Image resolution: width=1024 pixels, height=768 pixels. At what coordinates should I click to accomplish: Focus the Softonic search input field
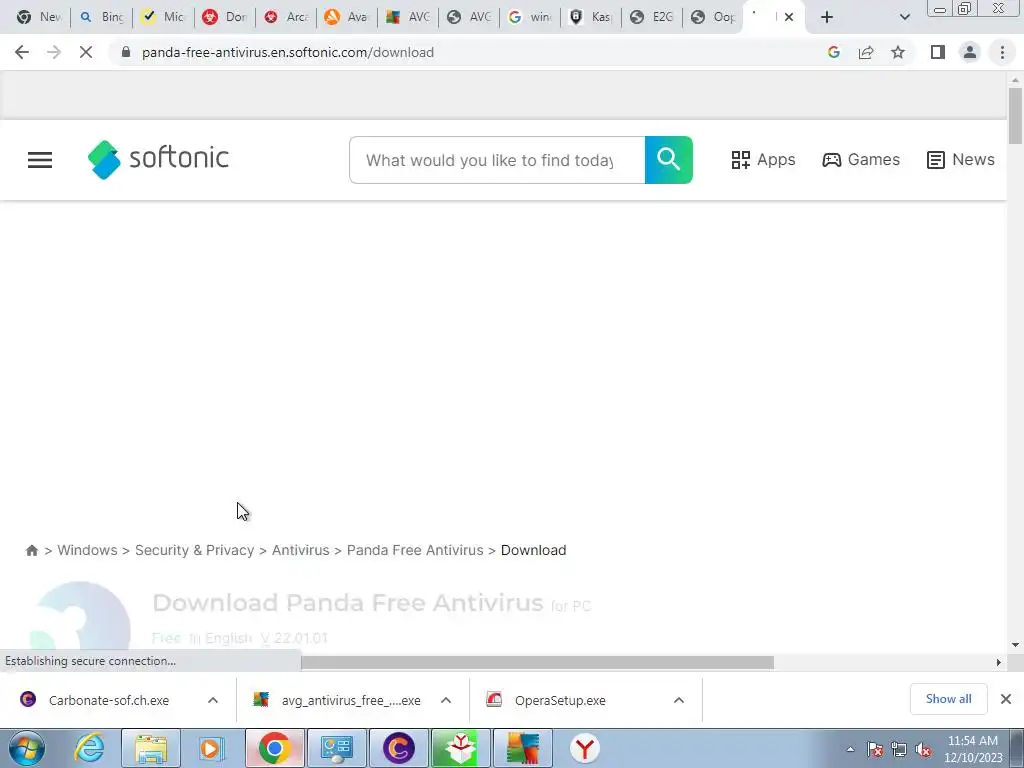pyautogui.click(x=497, y=160)
